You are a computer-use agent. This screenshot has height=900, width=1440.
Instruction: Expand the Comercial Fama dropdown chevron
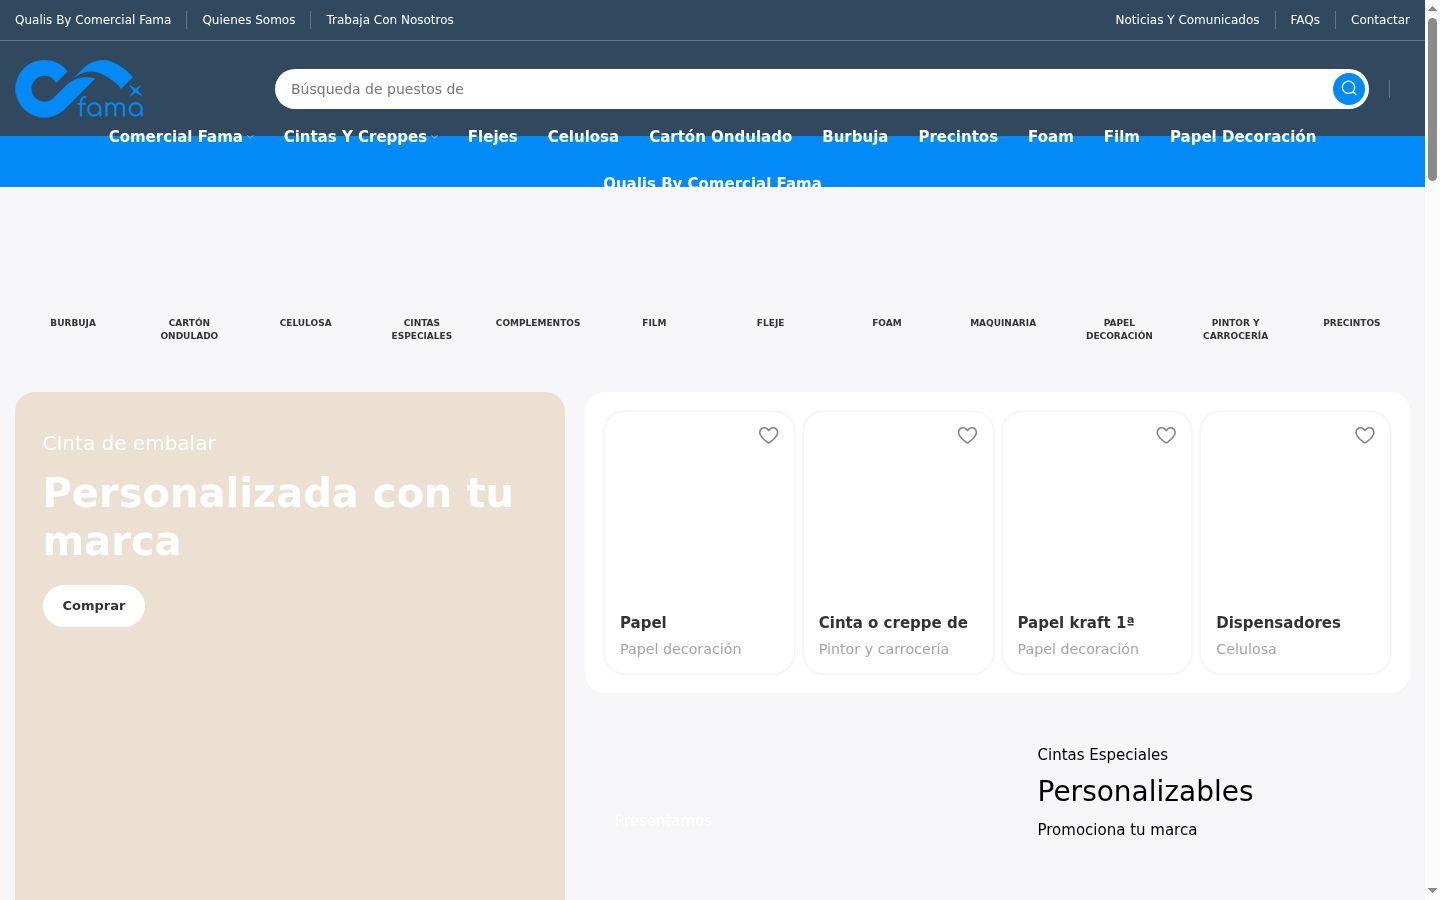pyautogui.click(x=250, y=137)
